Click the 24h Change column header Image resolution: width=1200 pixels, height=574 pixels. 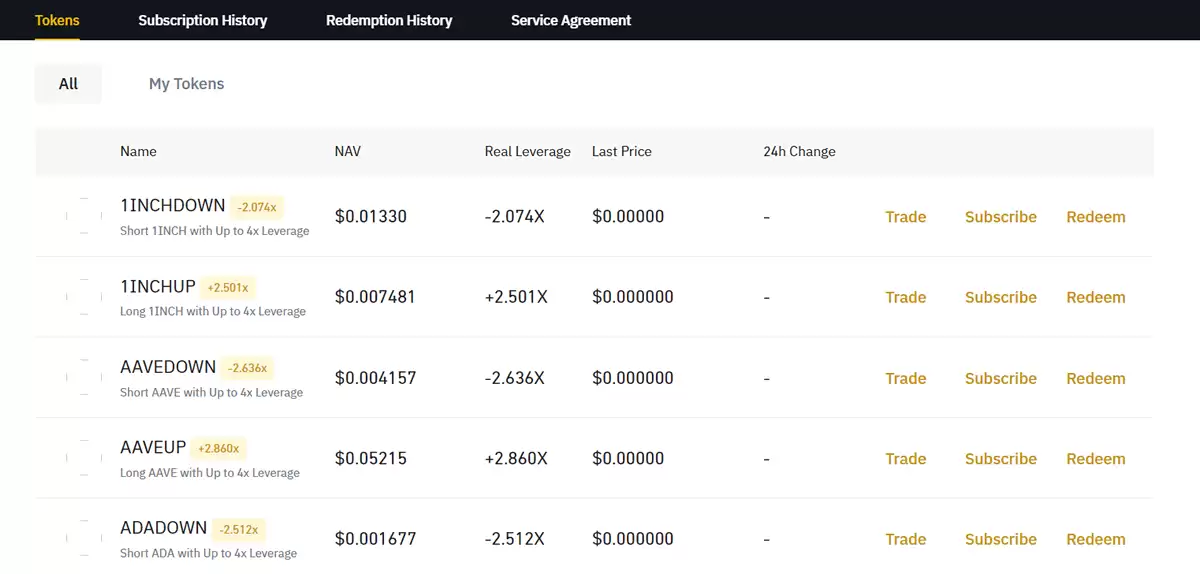(x=799, y=152)
